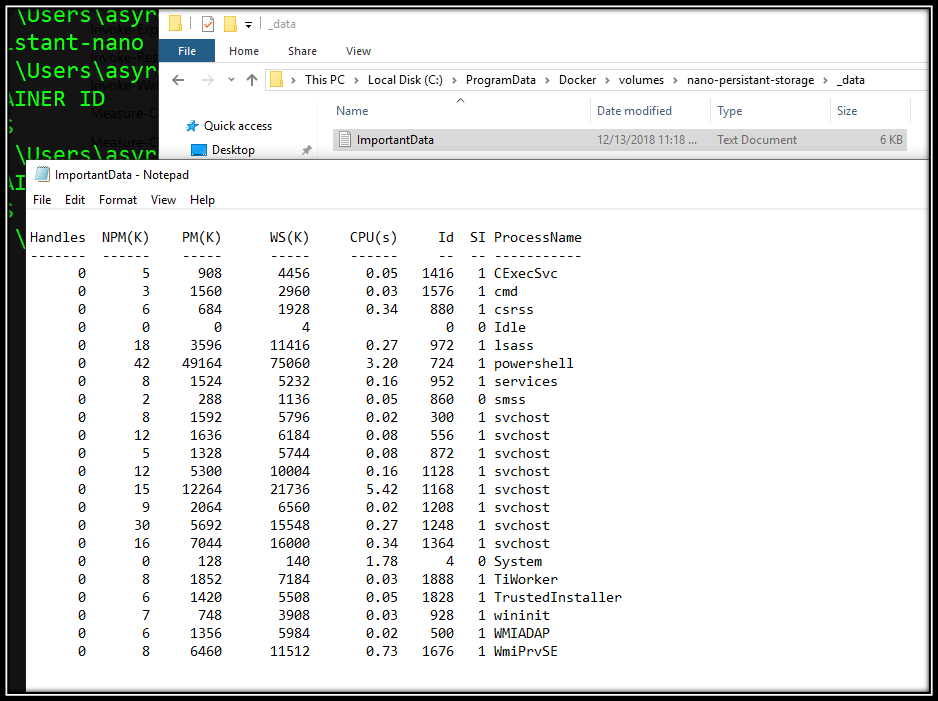Open the Notepad Help menu

(202, 200)
